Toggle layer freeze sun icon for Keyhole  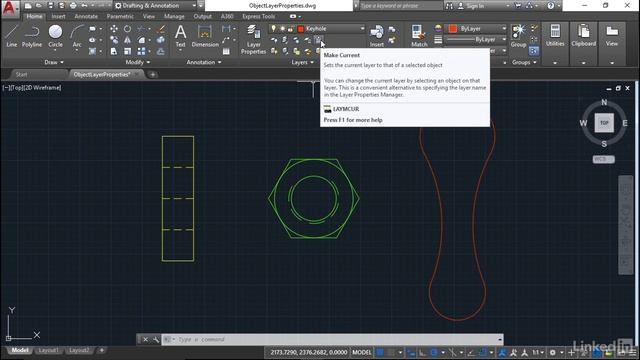click(282, 29)
